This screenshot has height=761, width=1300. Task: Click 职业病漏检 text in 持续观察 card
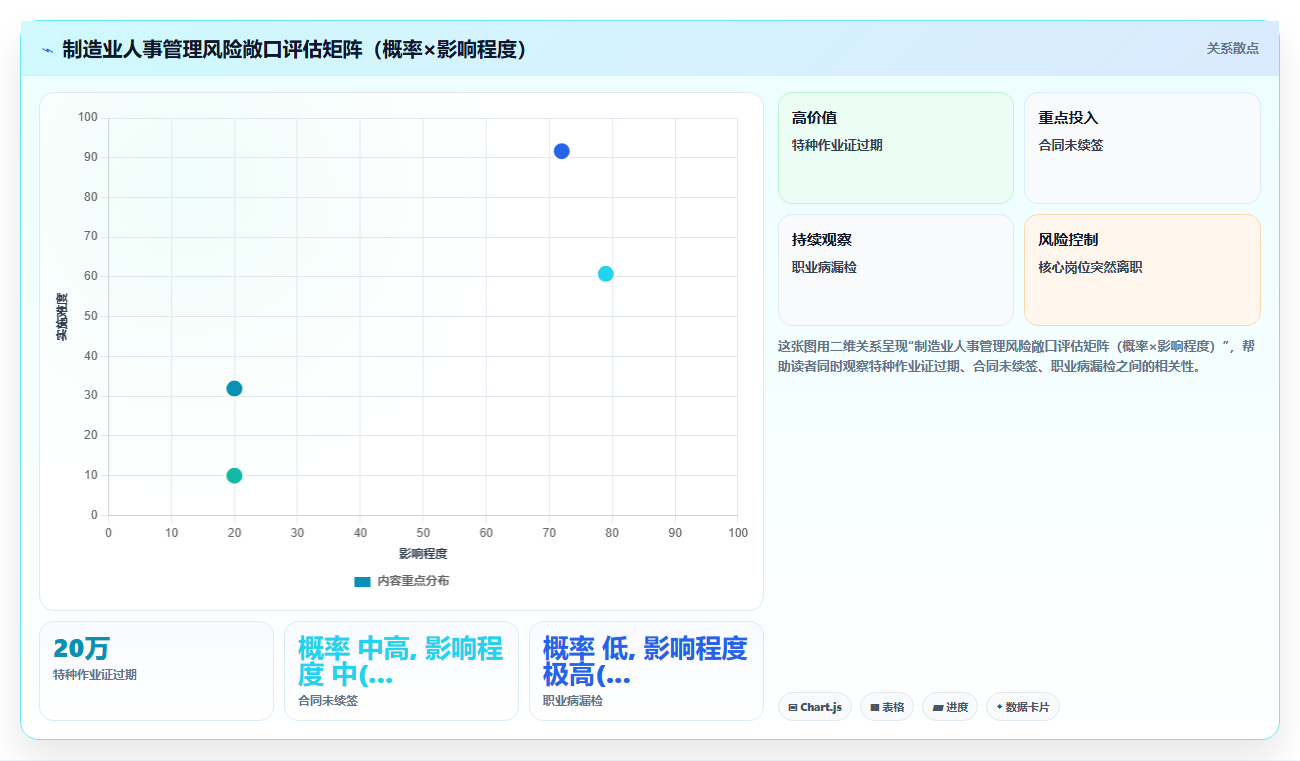(824, 267)
